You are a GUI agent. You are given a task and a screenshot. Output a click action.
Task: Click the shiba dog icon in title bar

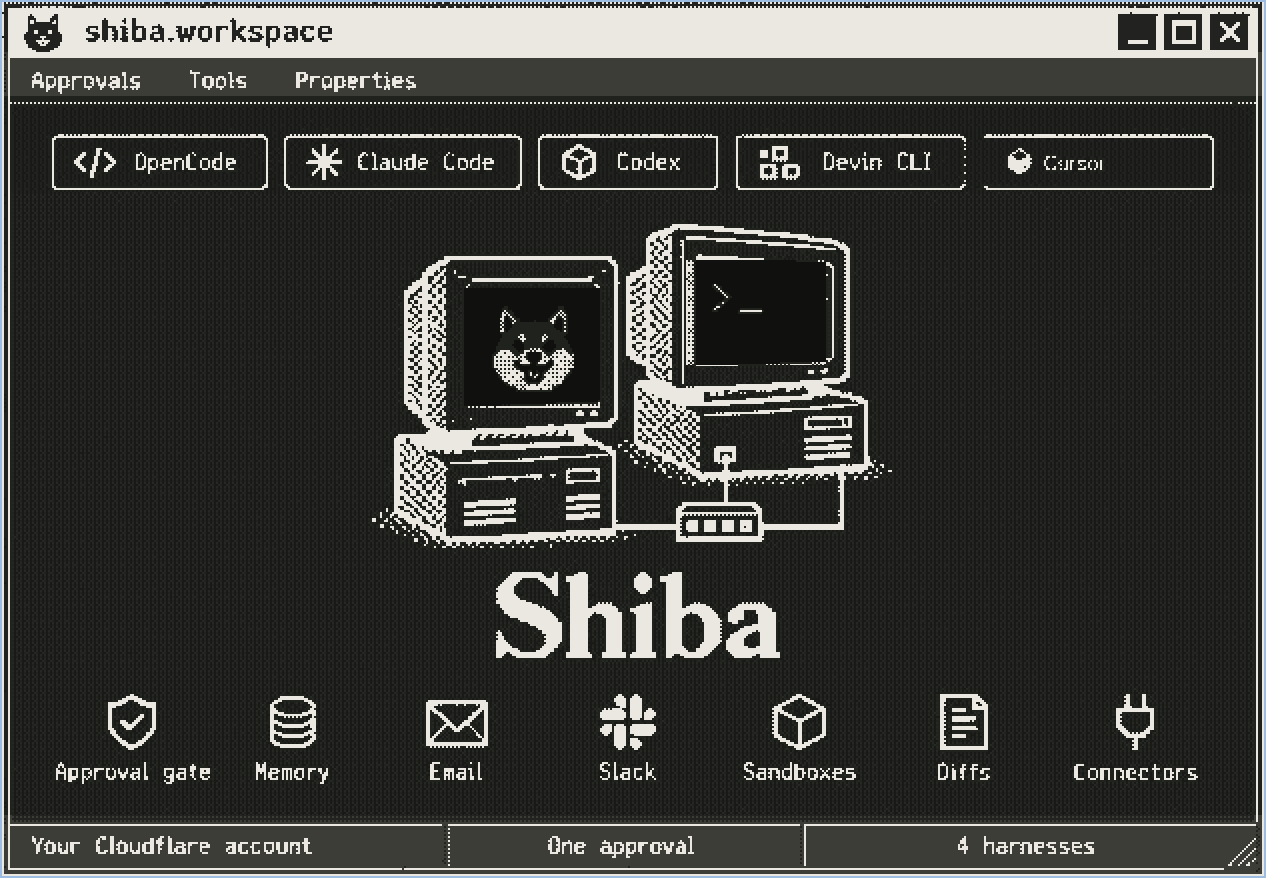(x=43, y=33)
